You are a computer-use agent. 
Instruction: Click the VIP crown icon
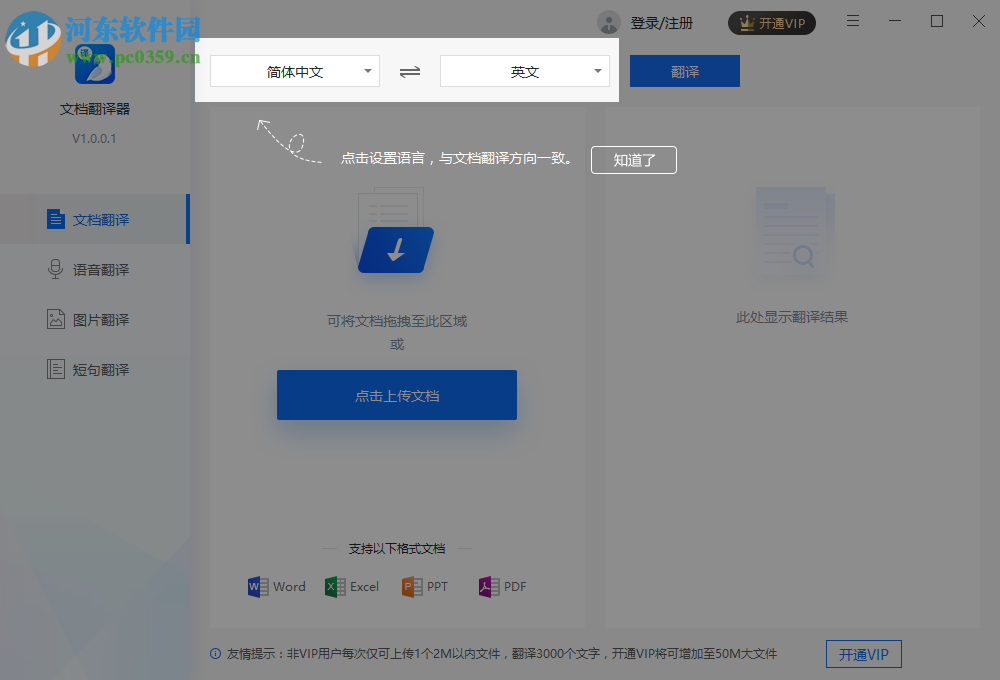tap(745, 21)
